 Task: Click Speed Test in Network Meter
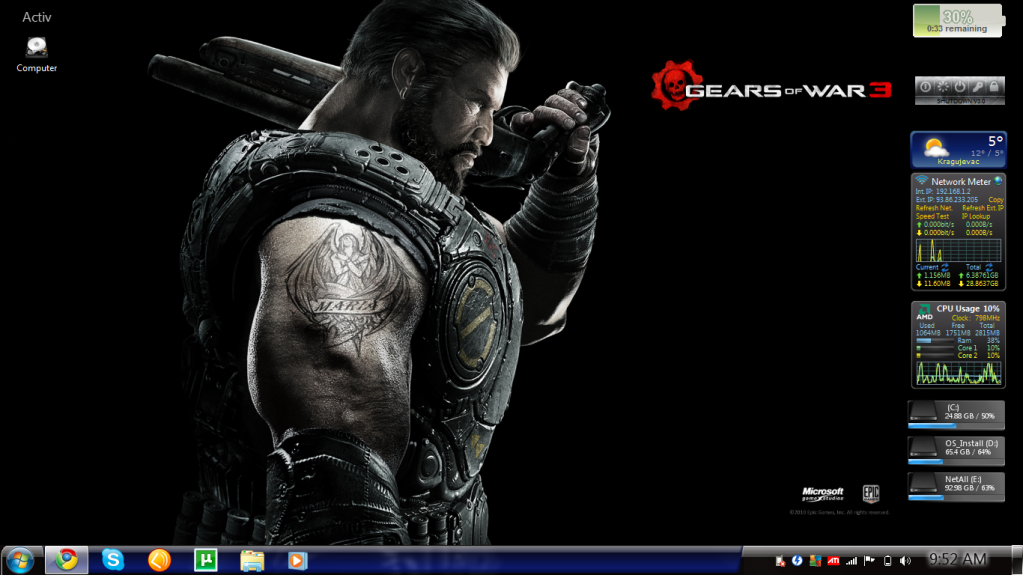coord(932,216)
